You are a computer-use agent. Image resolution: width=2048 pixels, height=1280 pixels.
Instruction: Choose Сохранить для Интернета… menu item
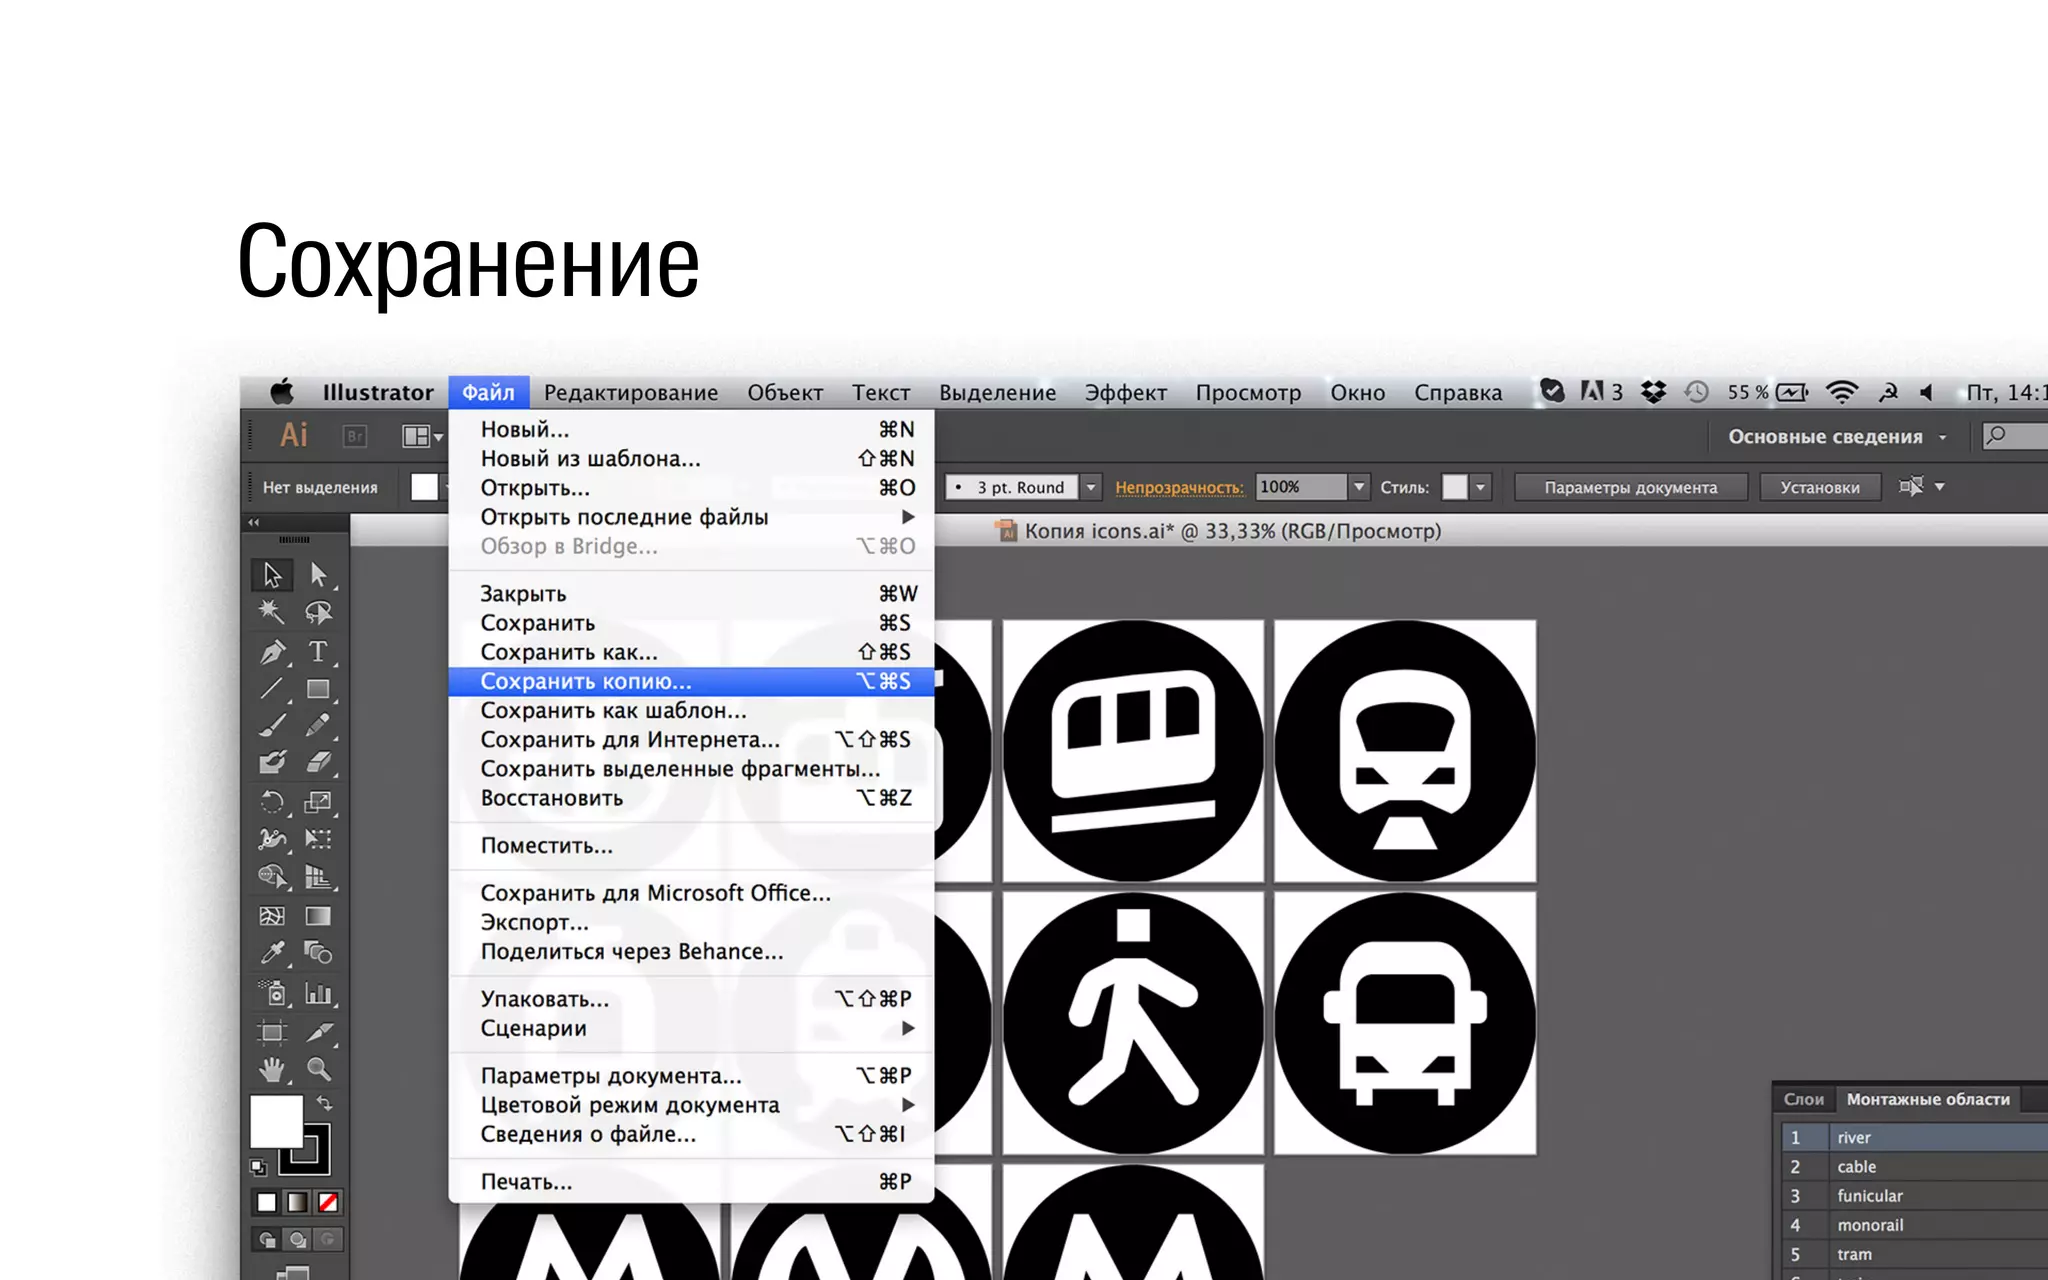pyautogui.click(x=691, y=740)
